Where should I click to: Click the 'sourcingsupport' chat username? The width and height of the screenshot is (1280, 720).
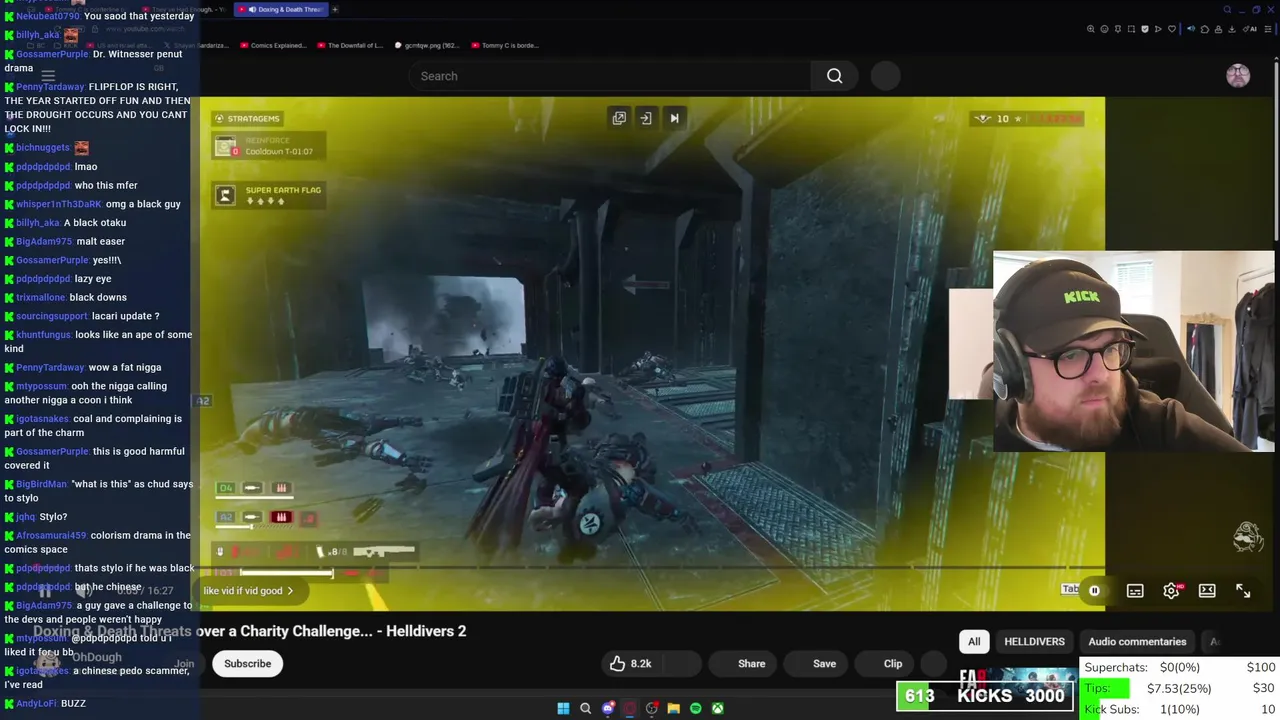pos(52,316)
